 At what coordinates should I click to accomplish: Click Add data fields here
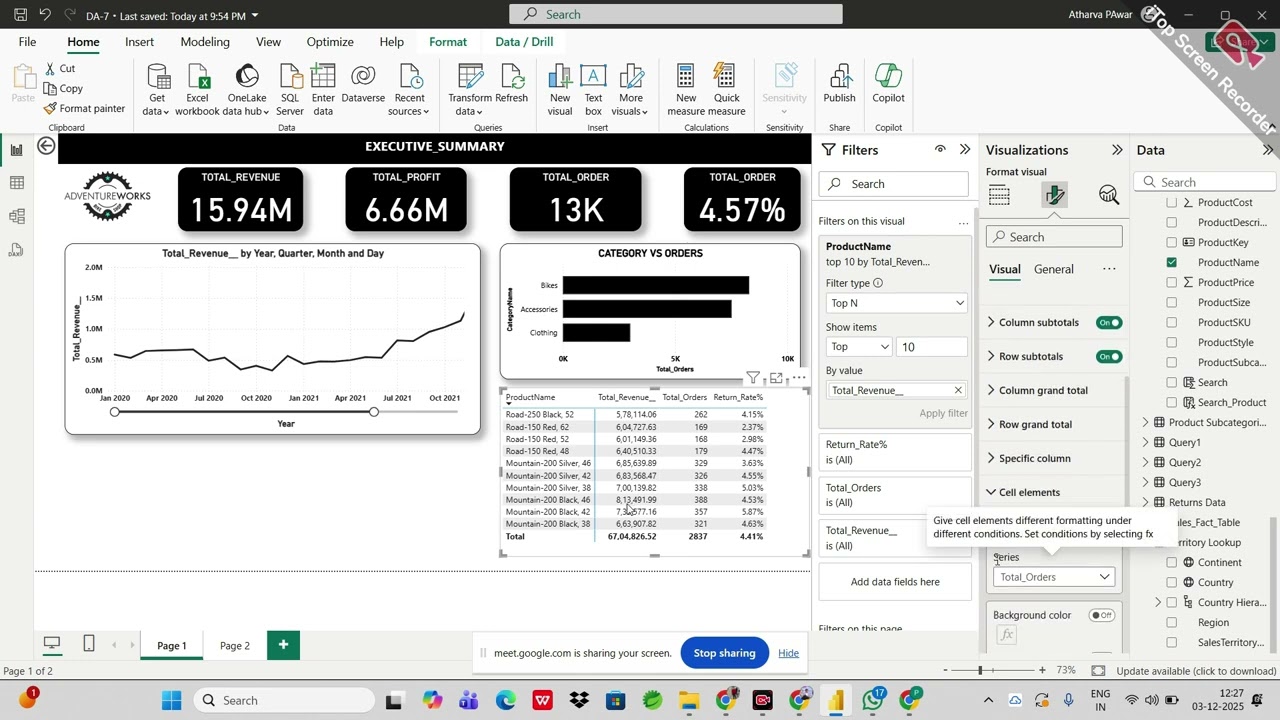[x=895, y=582]
